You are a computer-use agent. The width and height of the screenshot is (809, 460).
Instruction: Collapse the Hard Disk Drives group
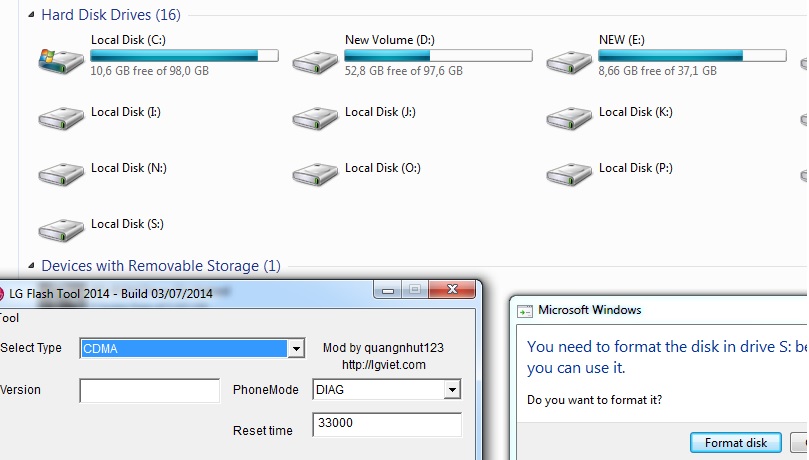(31, 14)
